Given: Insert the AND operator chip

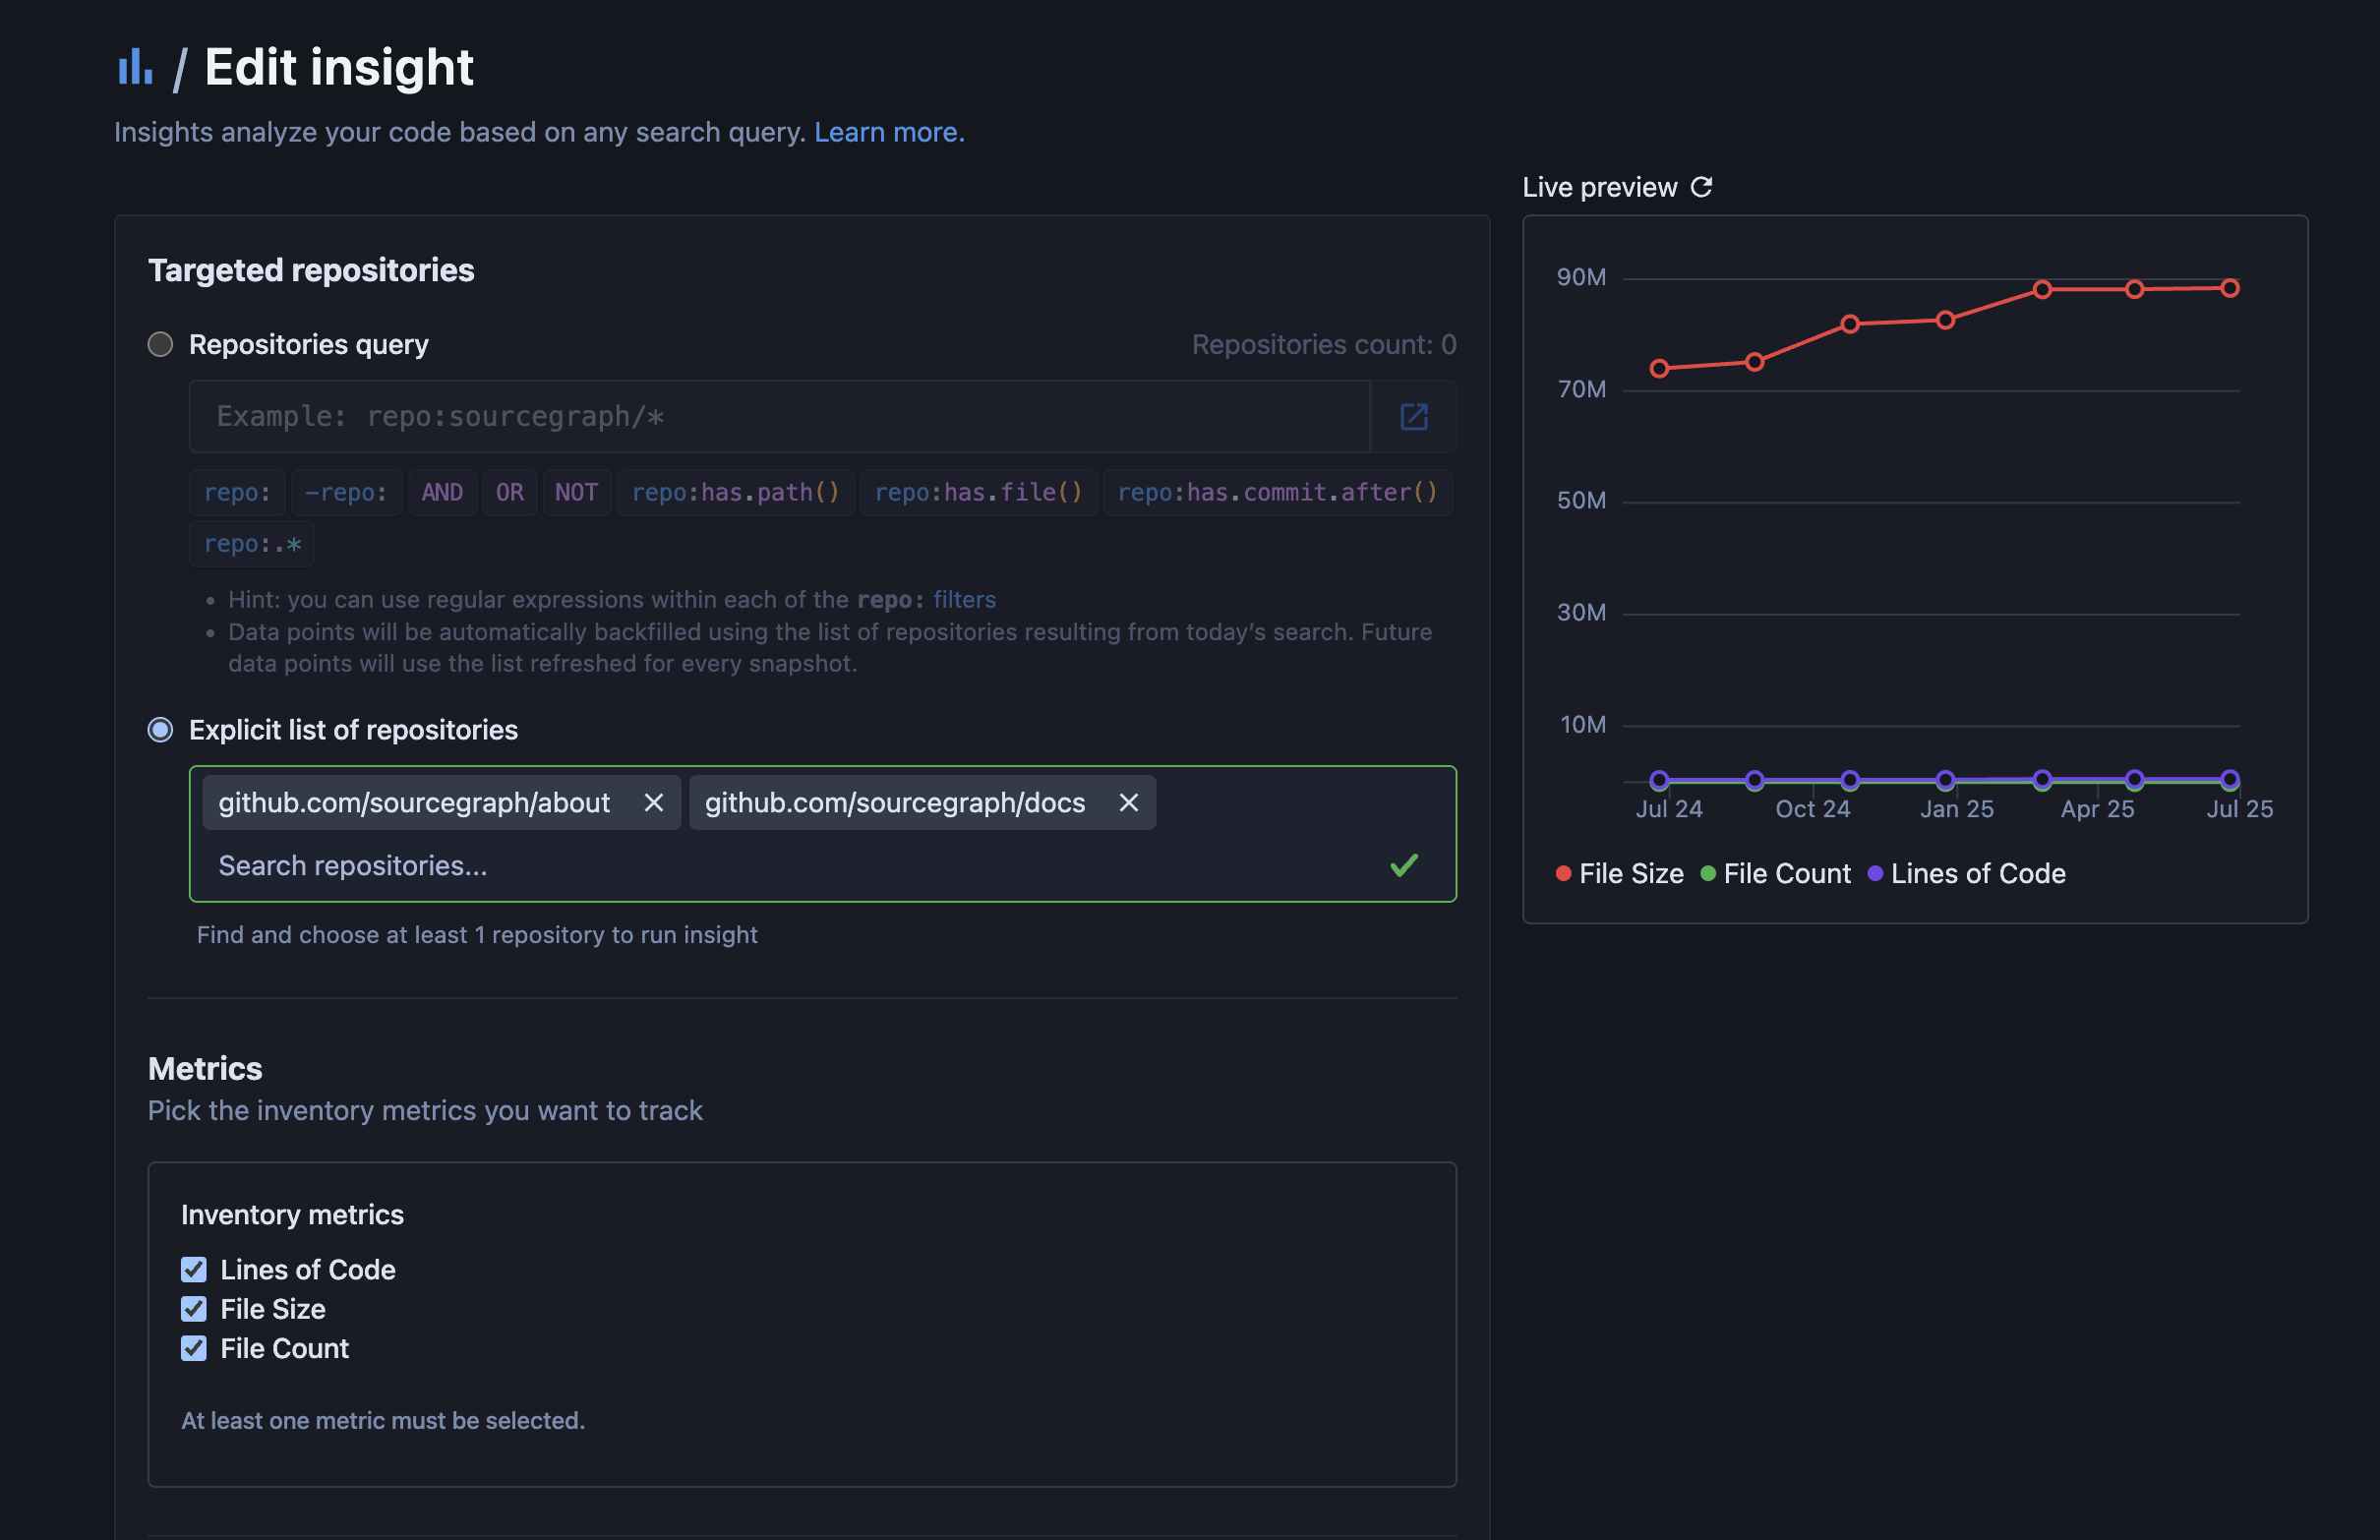Looking at the screenshot, I should coord(442,493).
